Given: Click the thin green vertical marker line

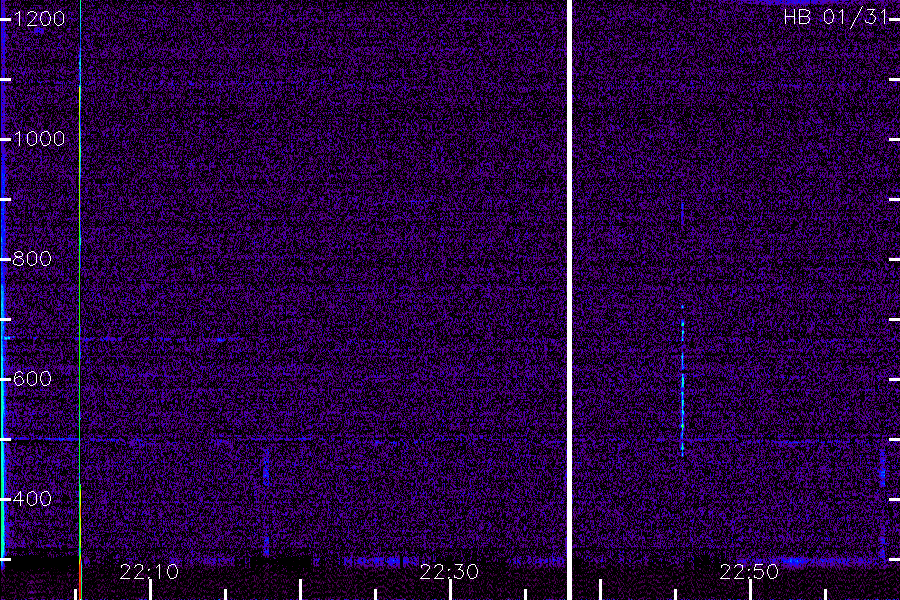Looking at the screenshot, I should click(80, 300).
